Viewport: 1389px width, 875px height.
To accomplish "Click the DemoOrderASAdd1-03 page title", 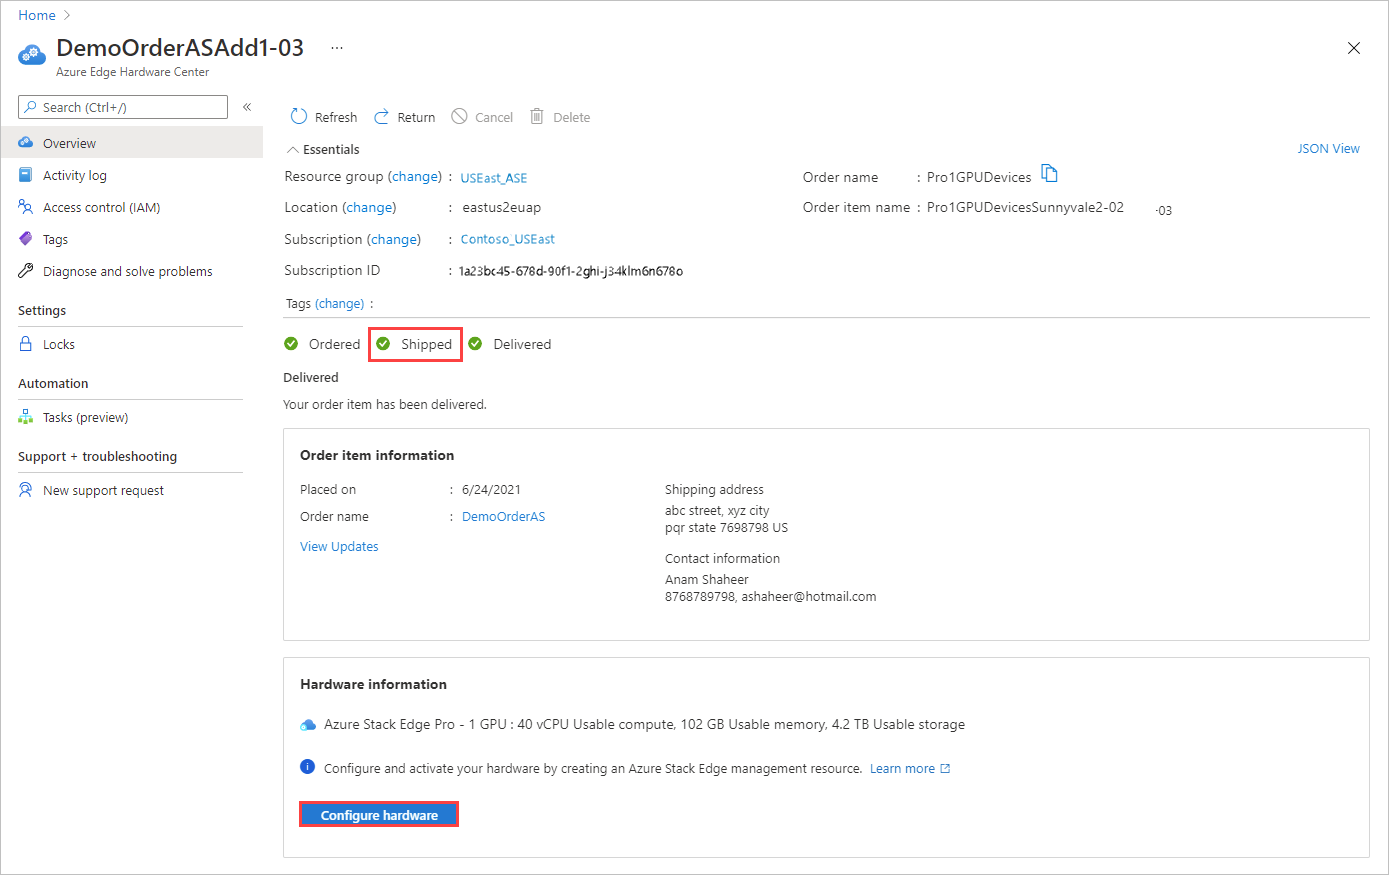I will point(180,48).
